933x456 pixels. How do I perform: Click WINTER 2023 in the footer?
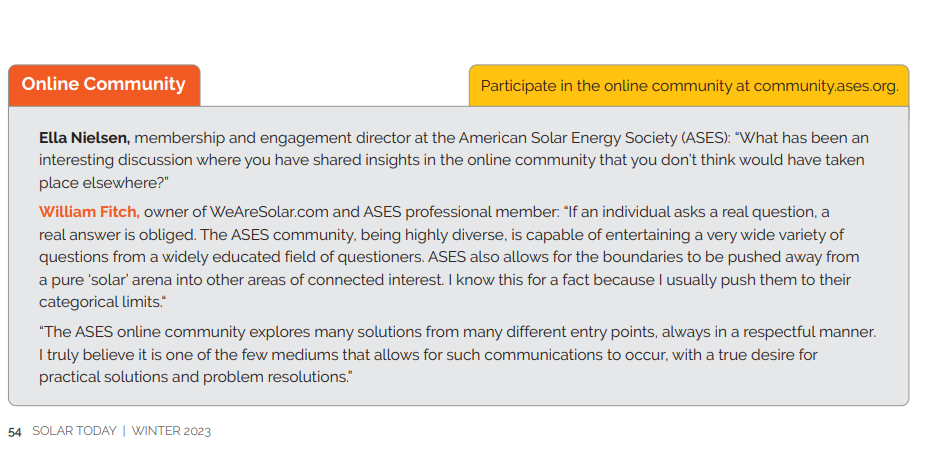pyautogui.click(x=171, y=432)
